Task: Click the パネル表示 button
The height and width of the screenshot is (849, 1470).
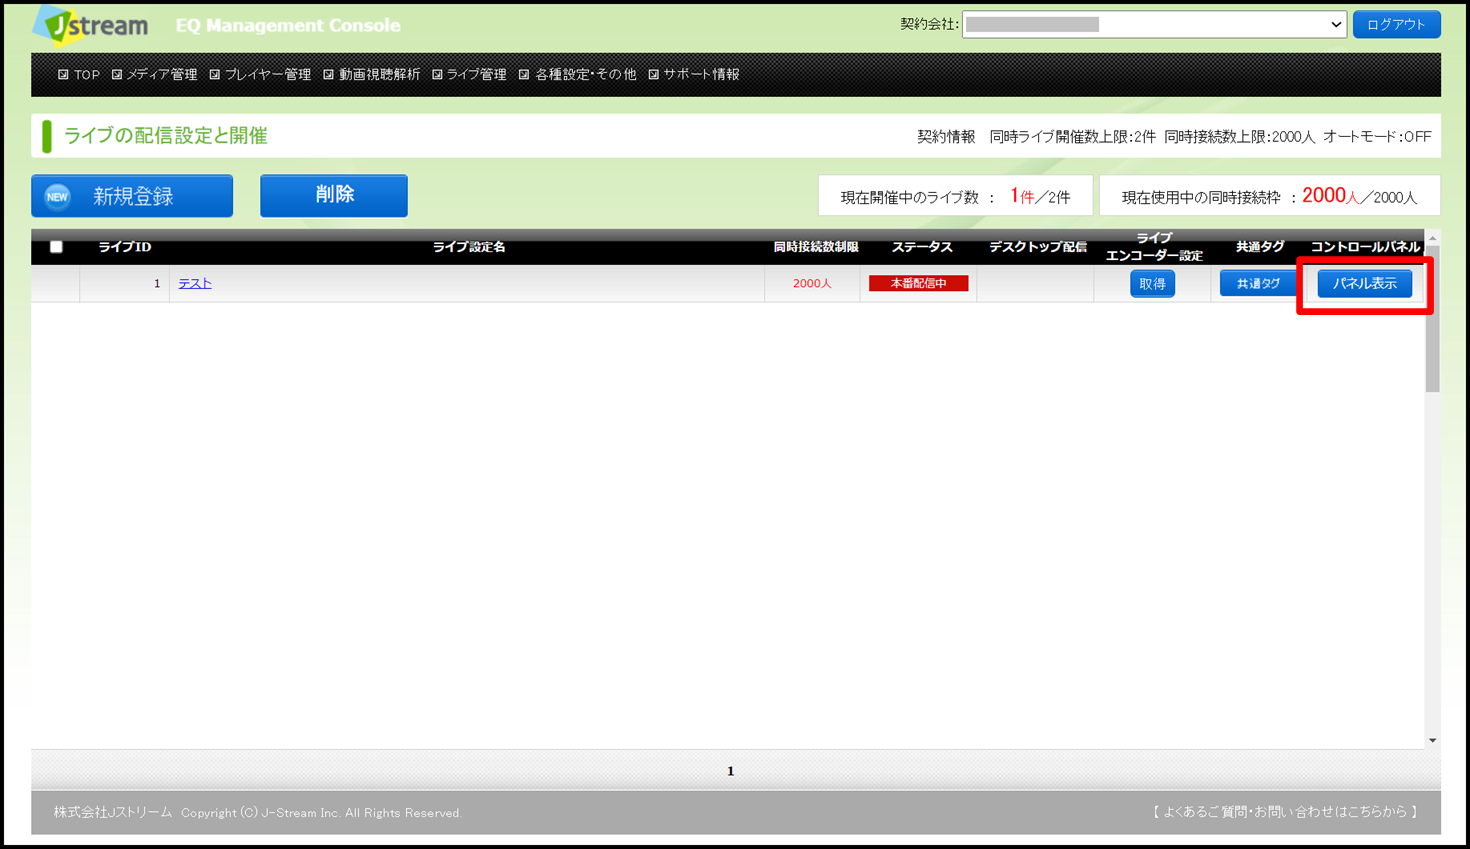Action: (1365, 284)
